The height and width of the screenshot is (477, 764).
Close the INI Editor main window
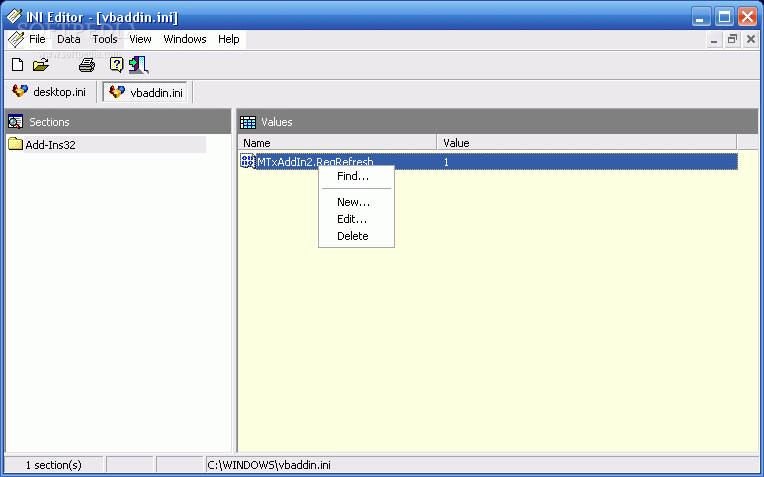[x=747, y=17]
